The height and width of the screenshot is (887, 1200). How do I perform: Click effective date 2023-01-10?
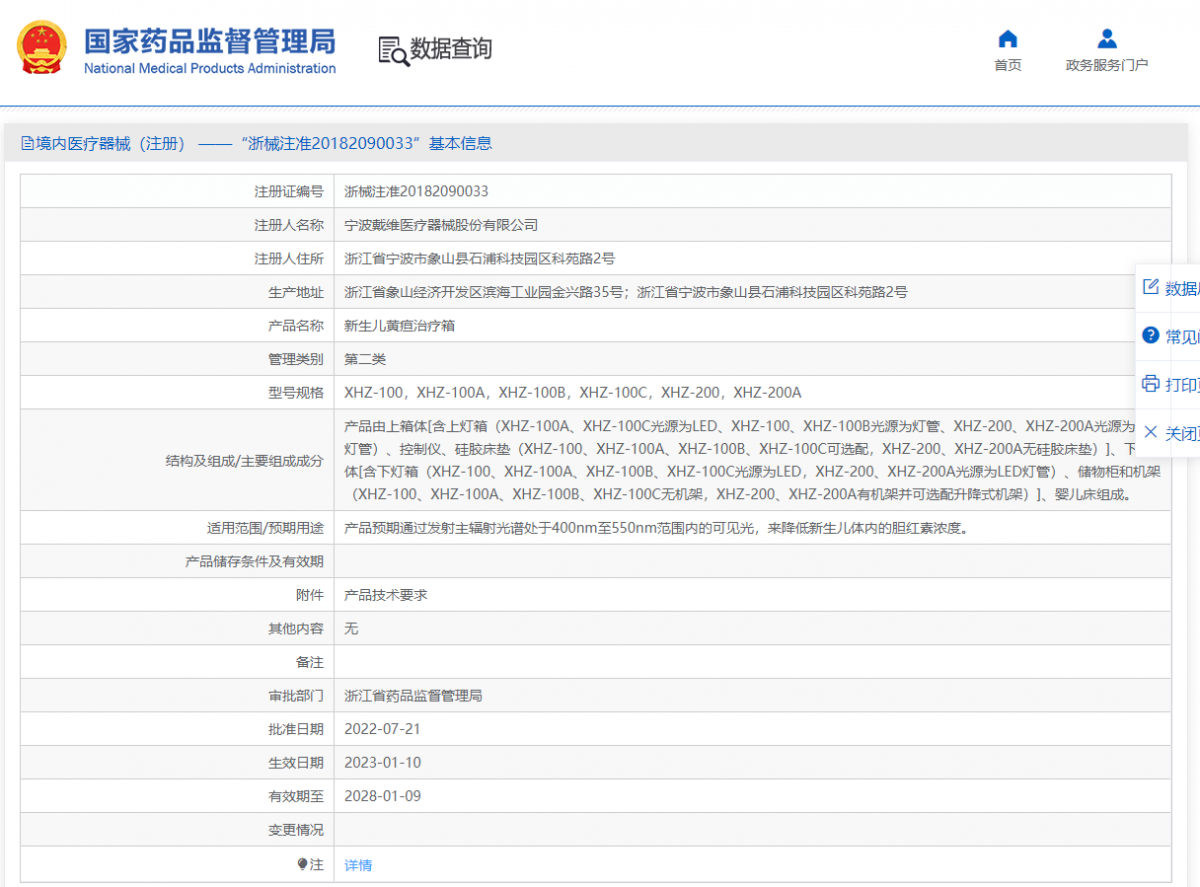point(383,762)
